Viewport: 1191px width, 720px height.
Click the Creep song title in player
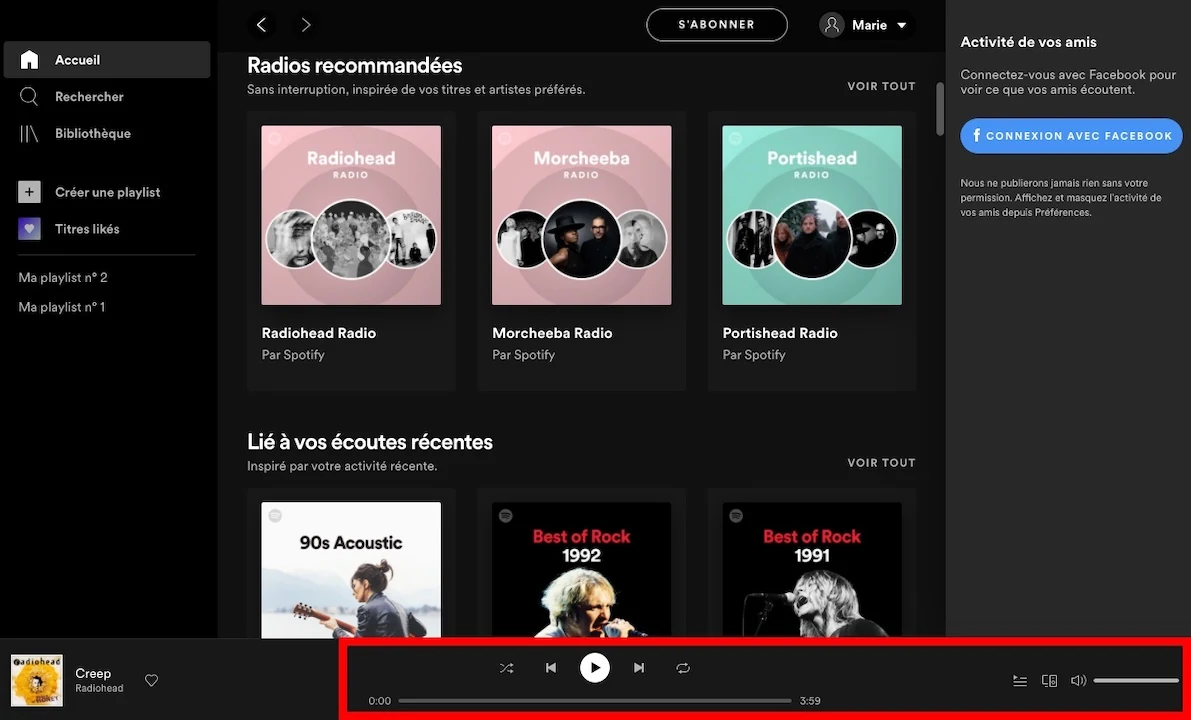coord(93,673)
